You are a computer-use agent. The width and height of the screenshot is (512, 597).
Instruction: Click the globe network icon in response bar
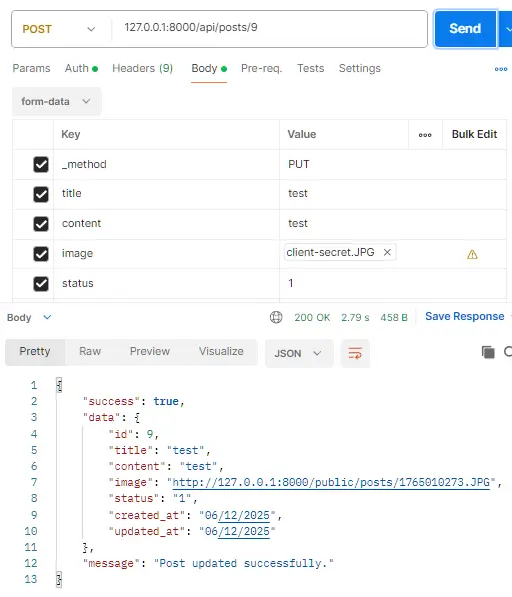coord(276,317)
